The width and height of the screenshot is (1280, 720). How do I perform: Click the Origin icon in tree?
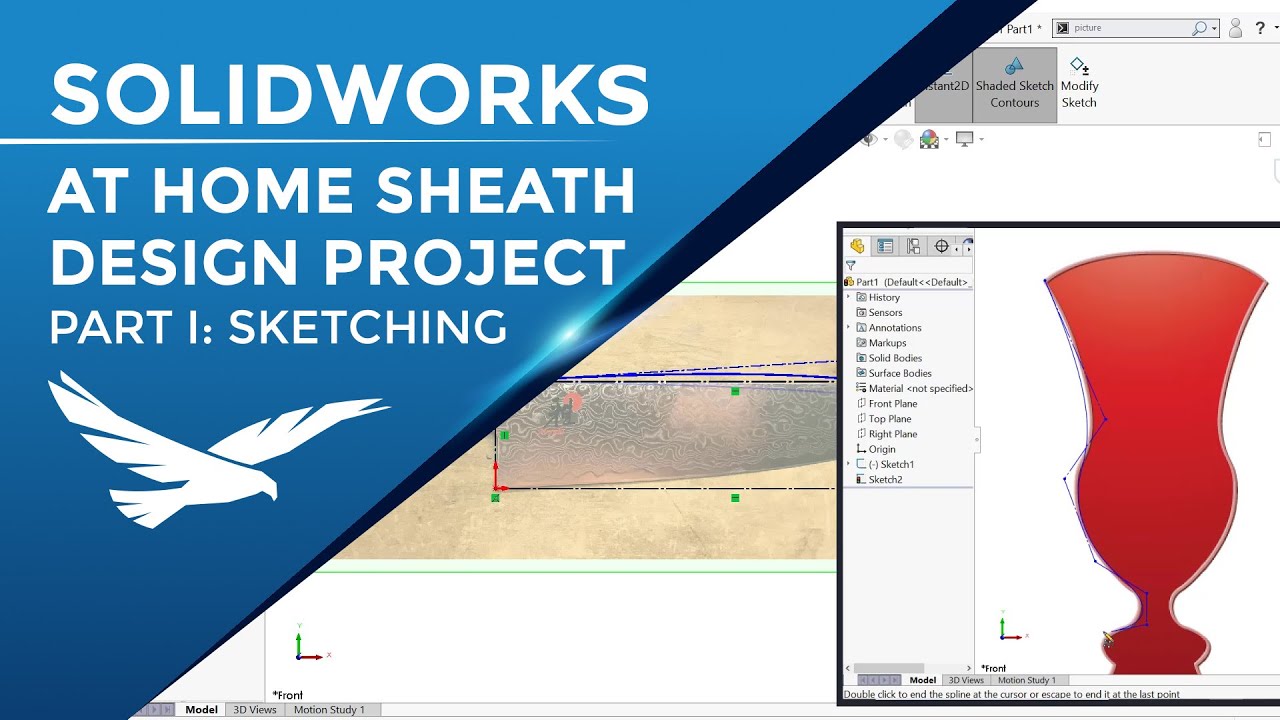coord(861,449)
